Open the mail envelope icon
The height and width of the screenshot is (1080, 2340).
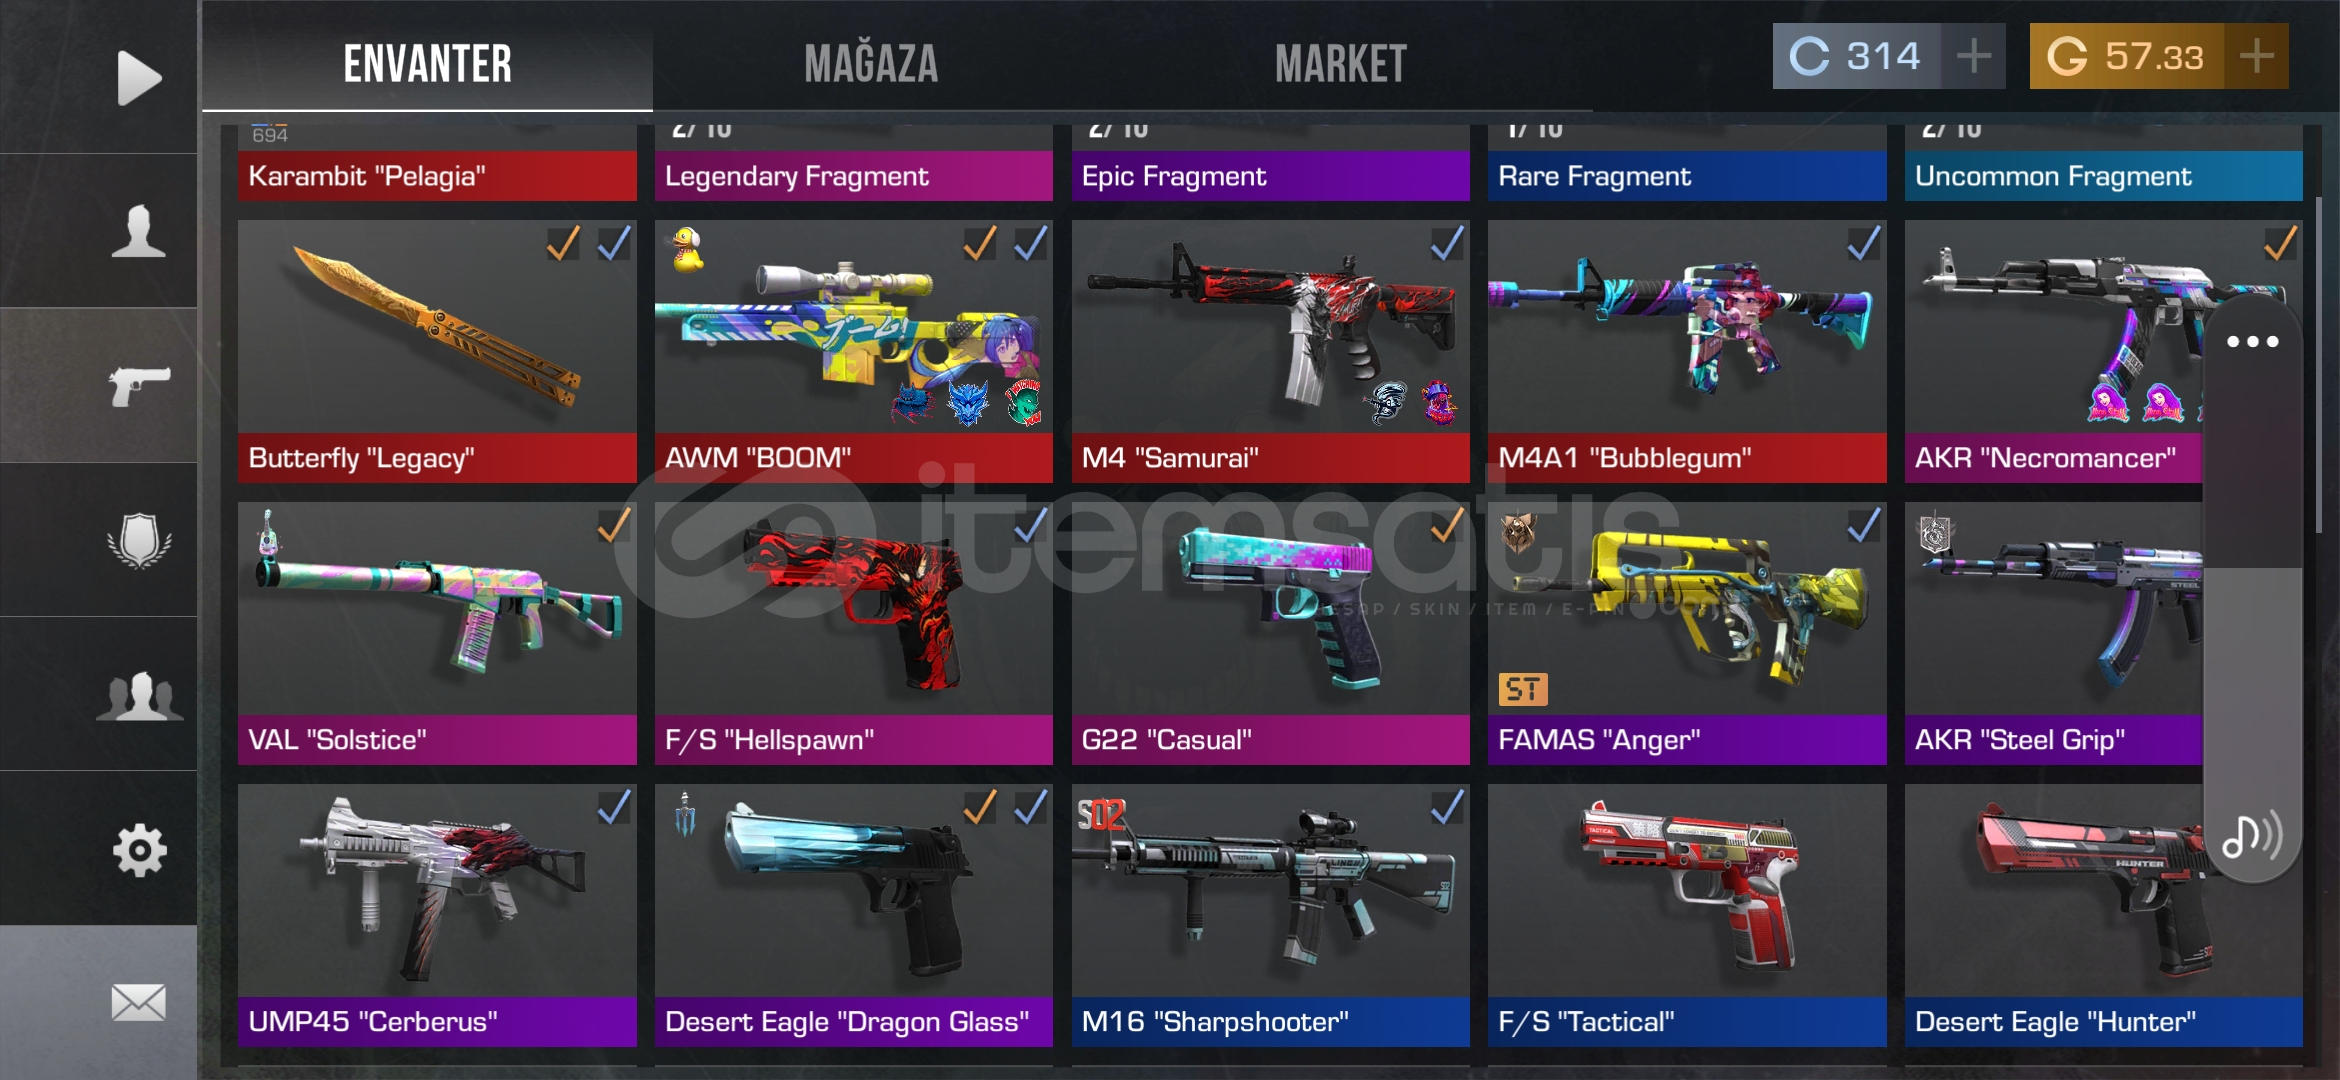coord(138,1003)
